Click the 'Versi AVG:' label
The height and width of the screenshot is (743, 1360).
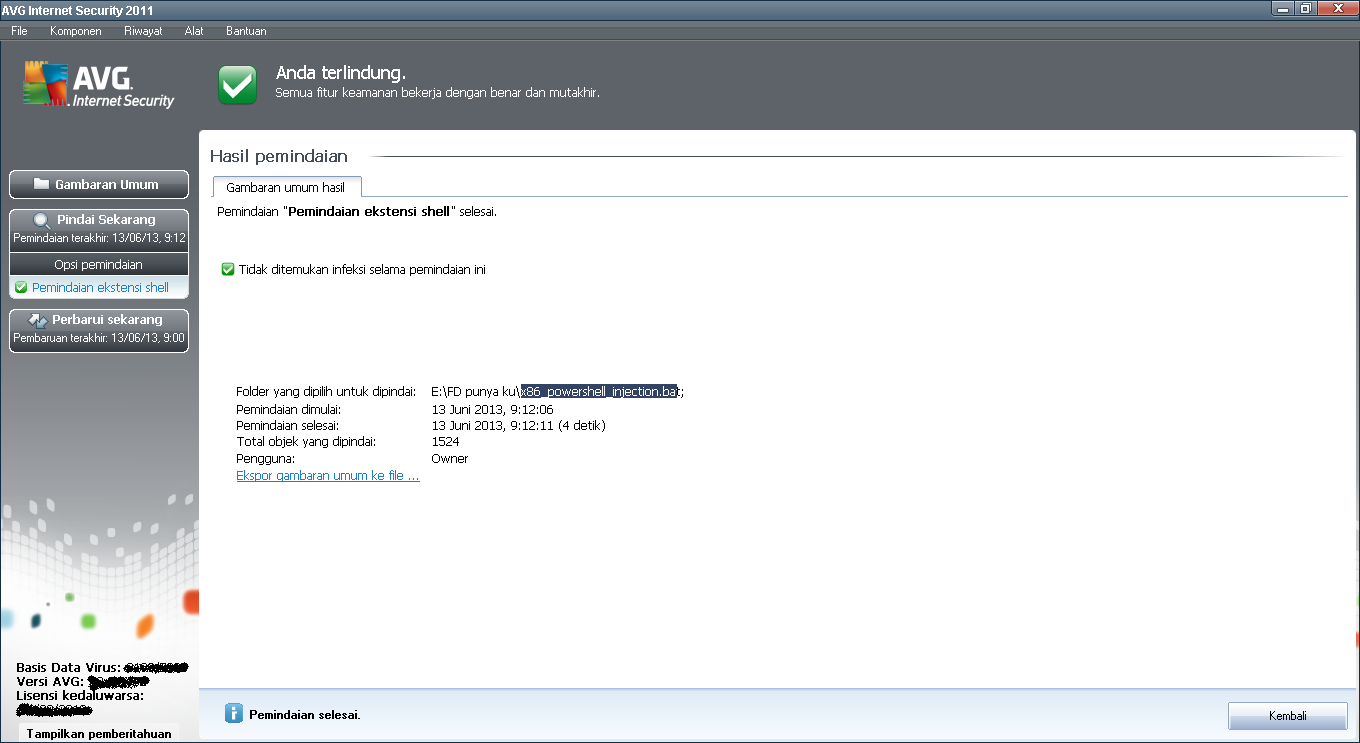click(x=50, y=682)
